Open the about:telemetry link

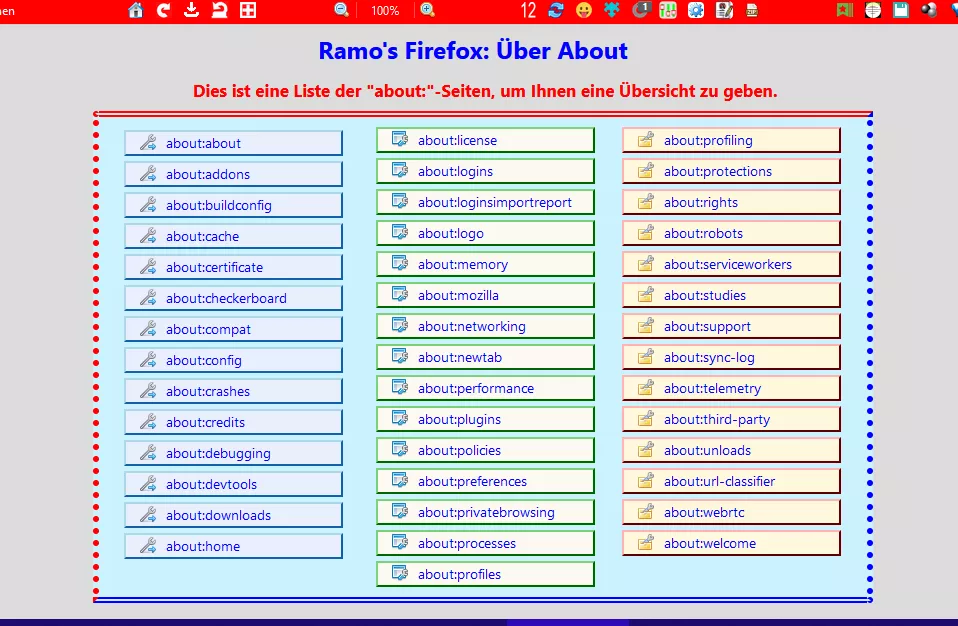click(731, 388)
